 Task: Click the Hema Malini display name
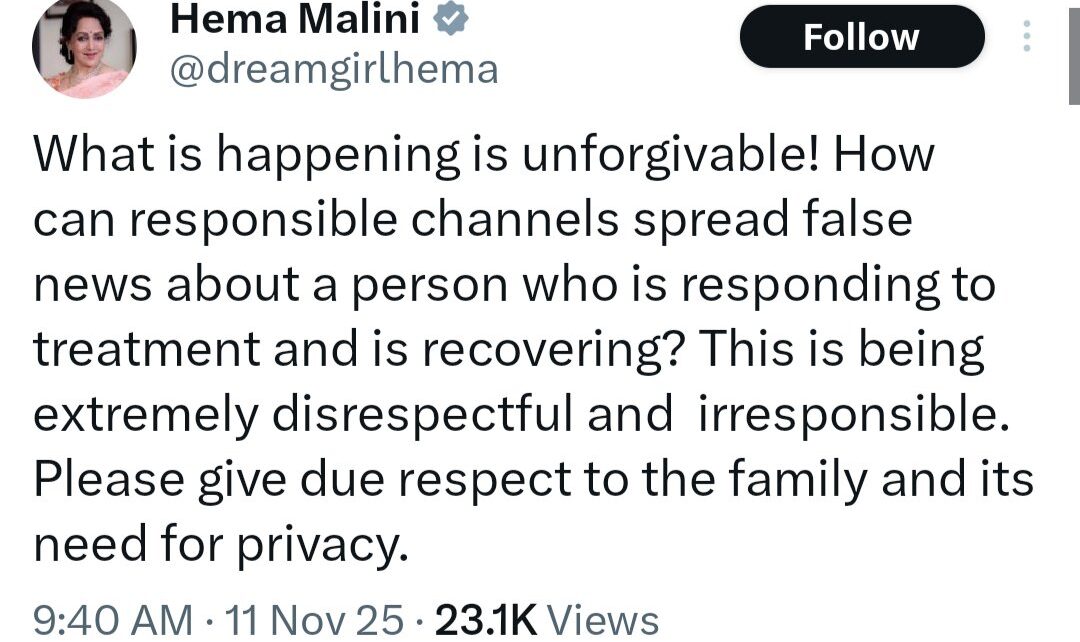[x=298, y=18]
